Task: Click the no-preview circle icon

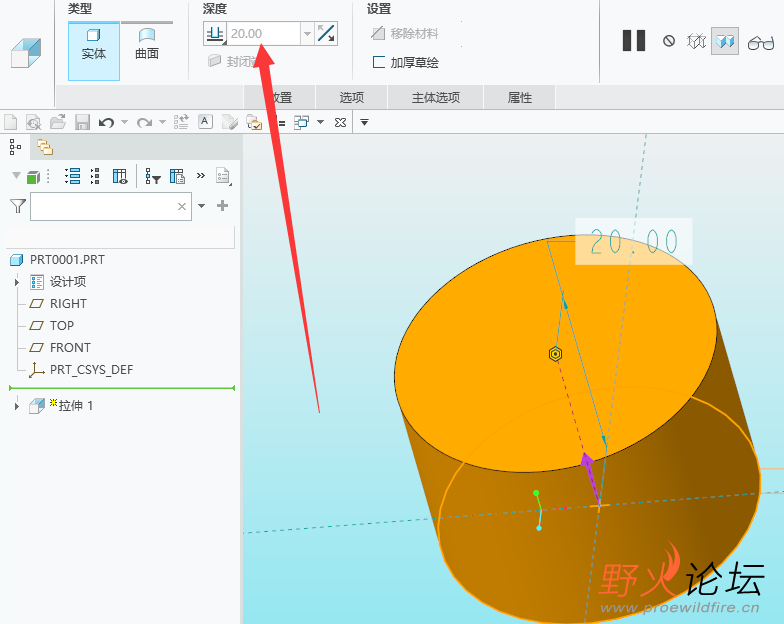Action: (668, 41)
